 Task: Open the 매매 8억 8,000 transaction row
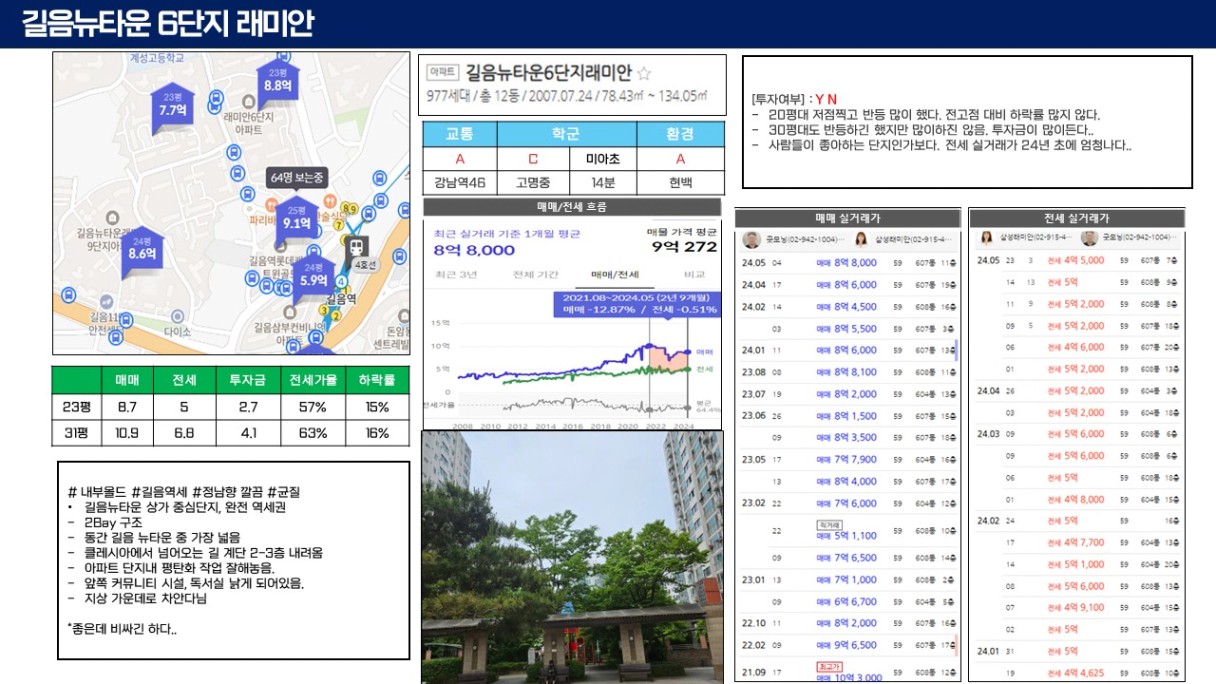pos(848,263)
